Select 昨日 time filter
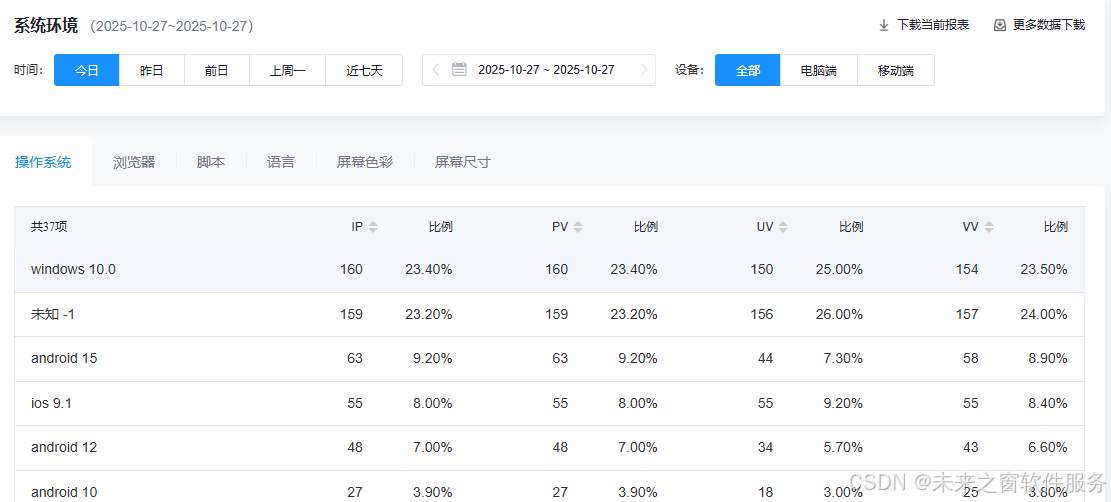Screen dimensions: 1111x502 point(152,70)
